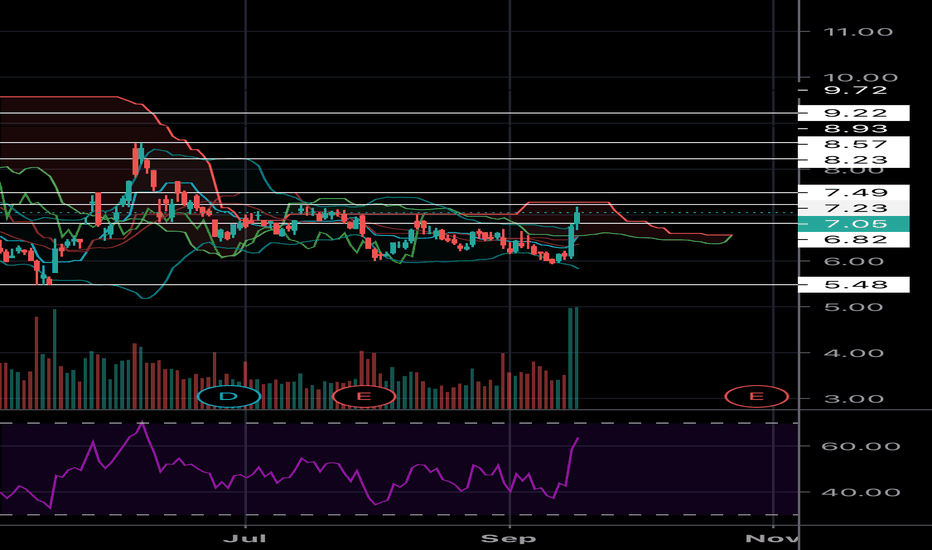Click the 5.00 price axis label
Screen dimensions: 932x550
(x=854, y=307)
